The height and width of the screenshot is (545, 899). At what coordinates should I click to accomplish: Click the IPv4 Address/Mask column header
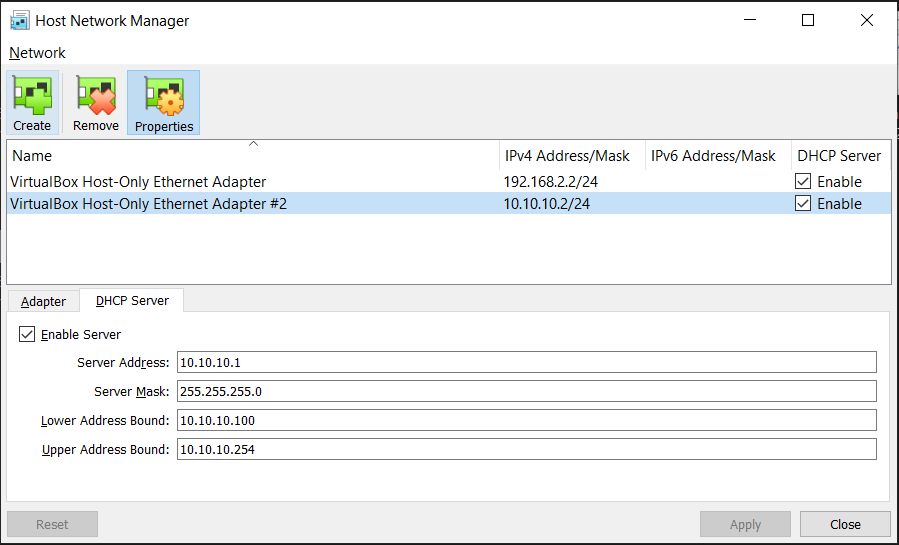click(x=572, y=155)
